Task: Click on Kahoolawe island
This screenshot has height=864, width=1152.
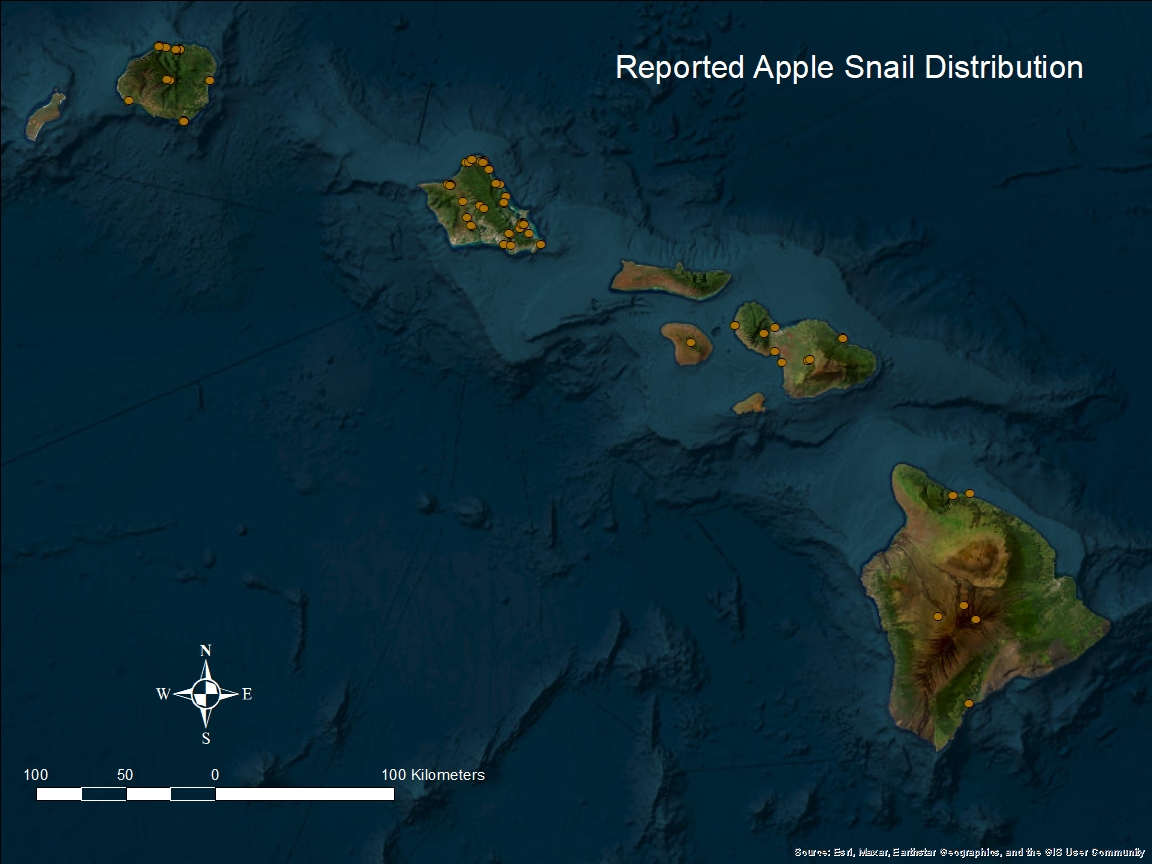Action: click(x=750, y=403)
